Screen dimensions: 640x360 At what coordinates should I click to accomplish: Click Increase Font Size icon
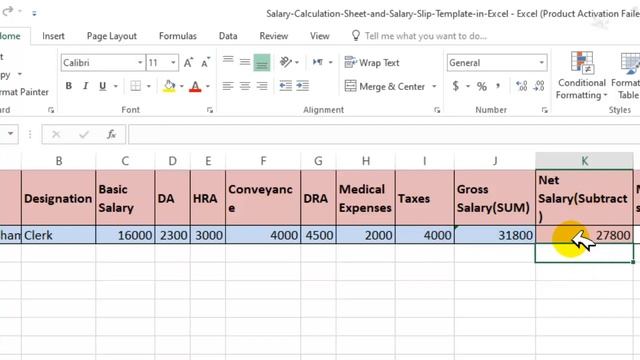click(188, 63)
